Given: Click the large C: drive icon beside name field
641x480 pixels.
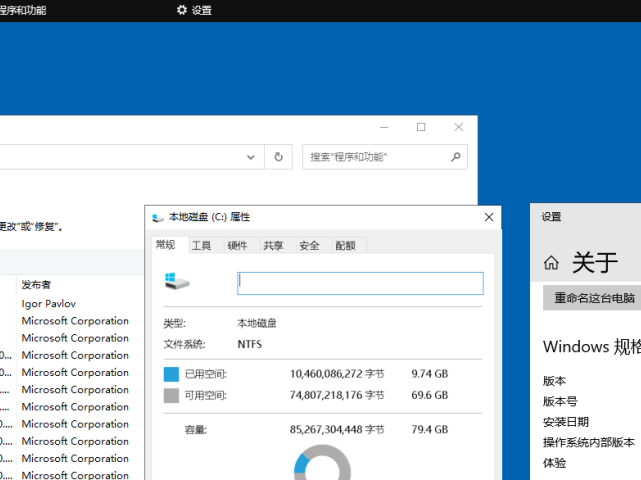Looking at the screenshot, I should click(177, 283).
